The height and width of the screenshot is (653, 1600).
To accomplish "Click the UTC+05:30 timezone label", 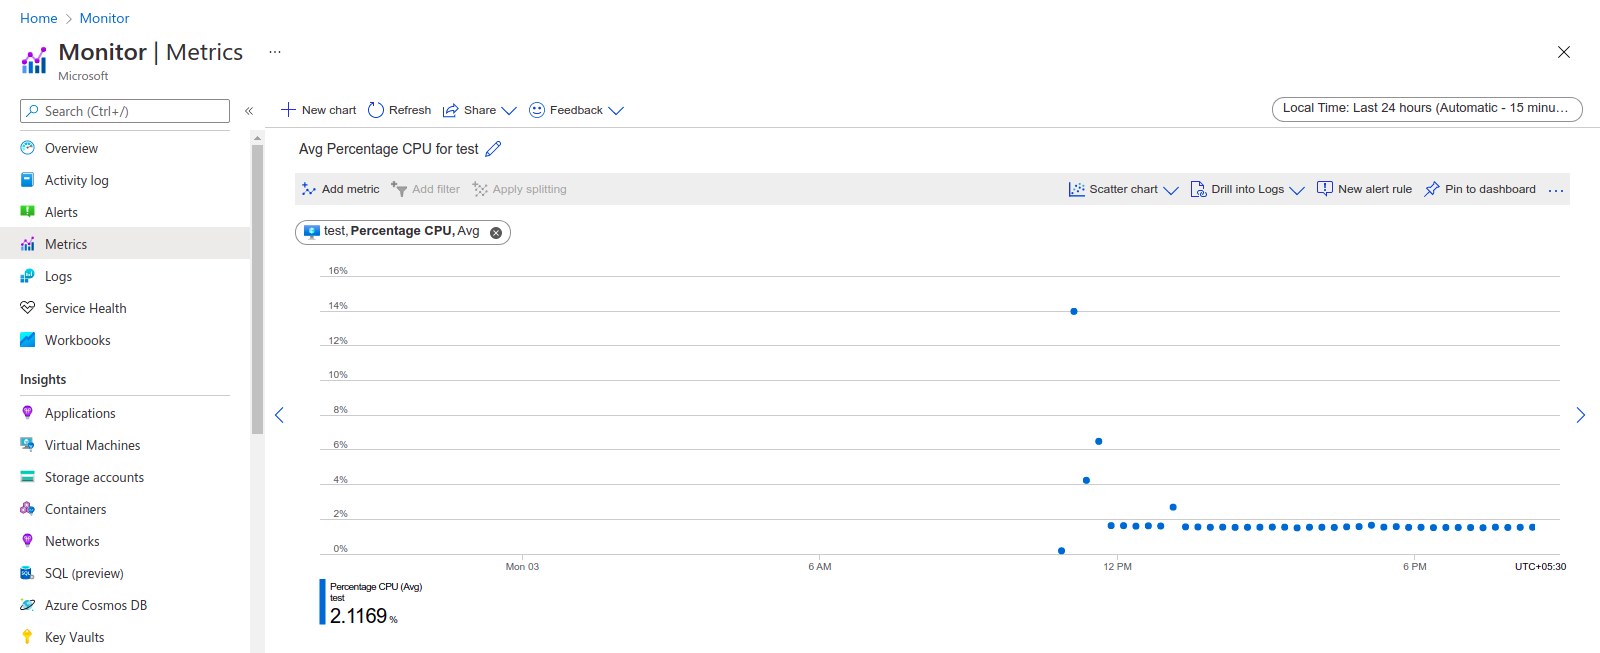I will pos(1540,567).
